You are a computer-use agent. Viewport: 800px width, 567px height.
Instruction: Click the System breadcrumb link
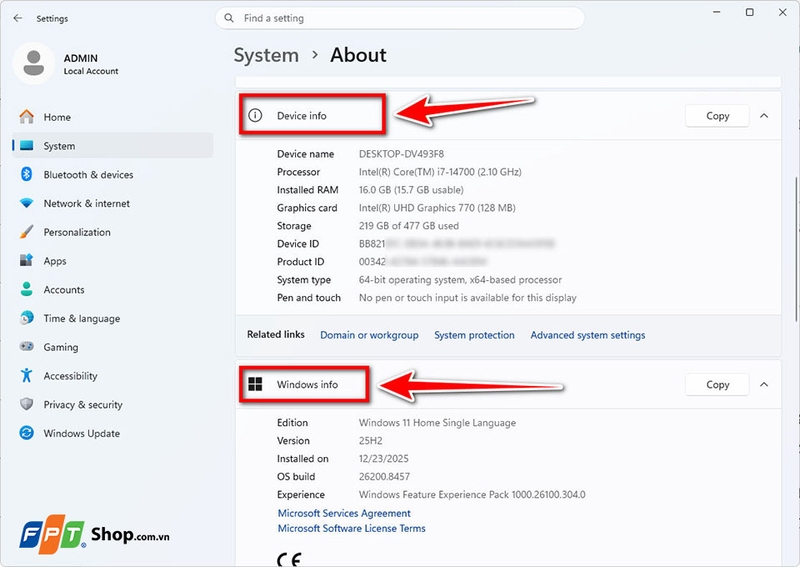(266, 55)
